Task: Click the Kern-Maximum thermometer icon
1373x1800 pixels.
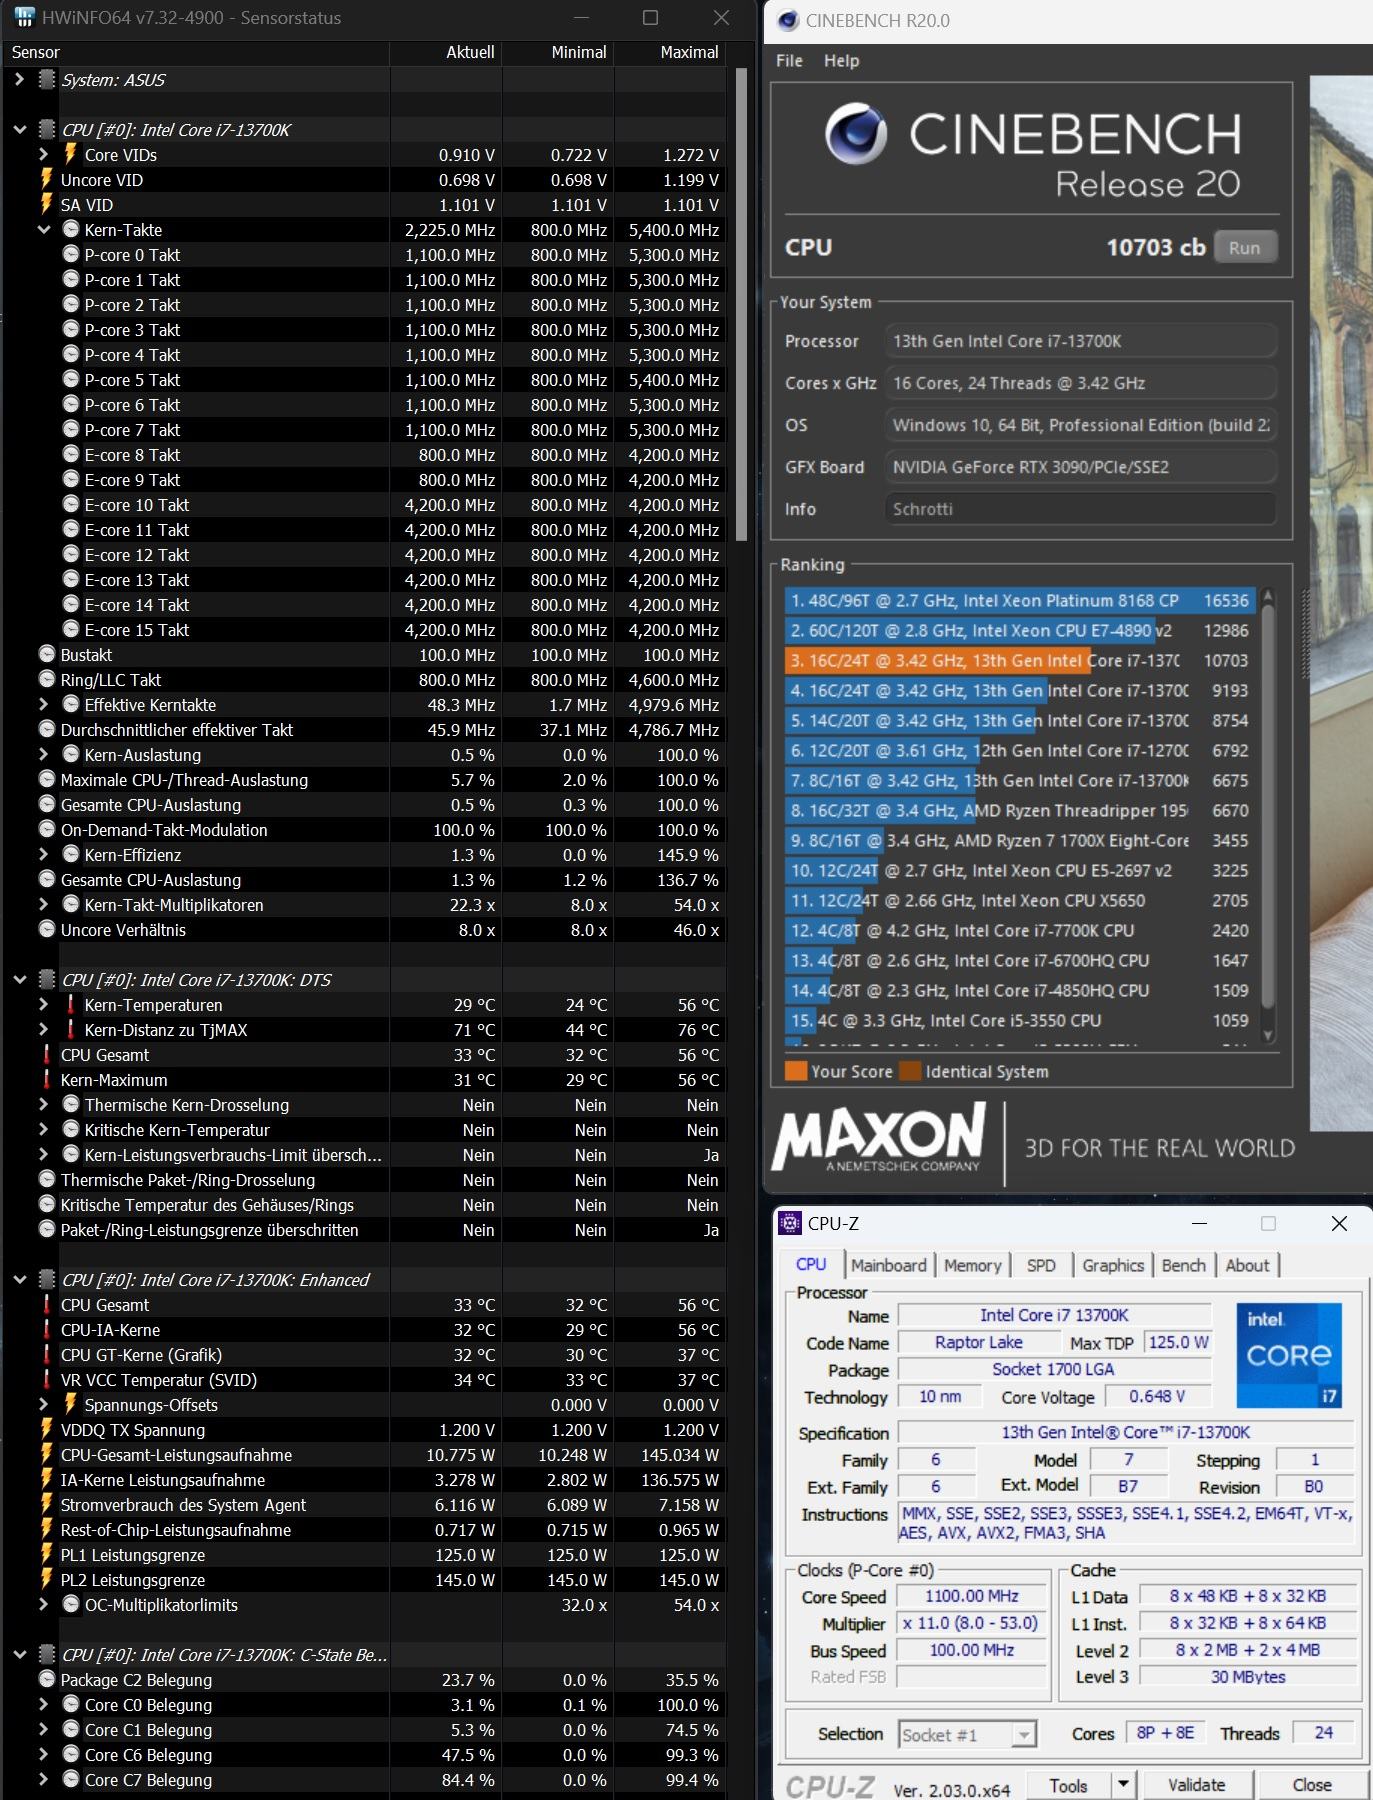Action: coord(47,1079)
